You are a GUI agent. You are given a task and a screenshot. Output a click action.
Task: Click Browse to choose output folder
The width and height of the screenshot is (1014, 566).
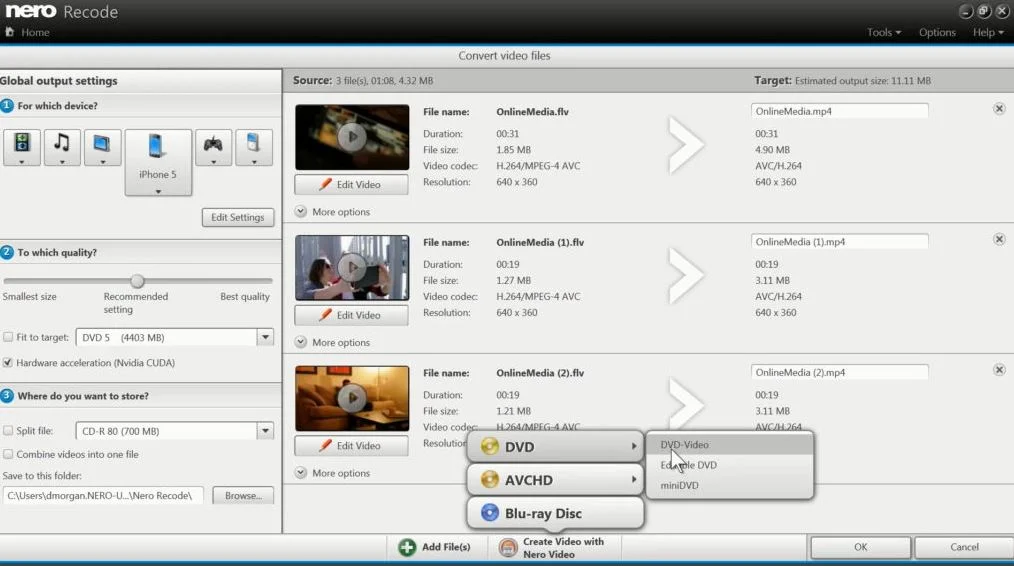[x=243, y=495]
